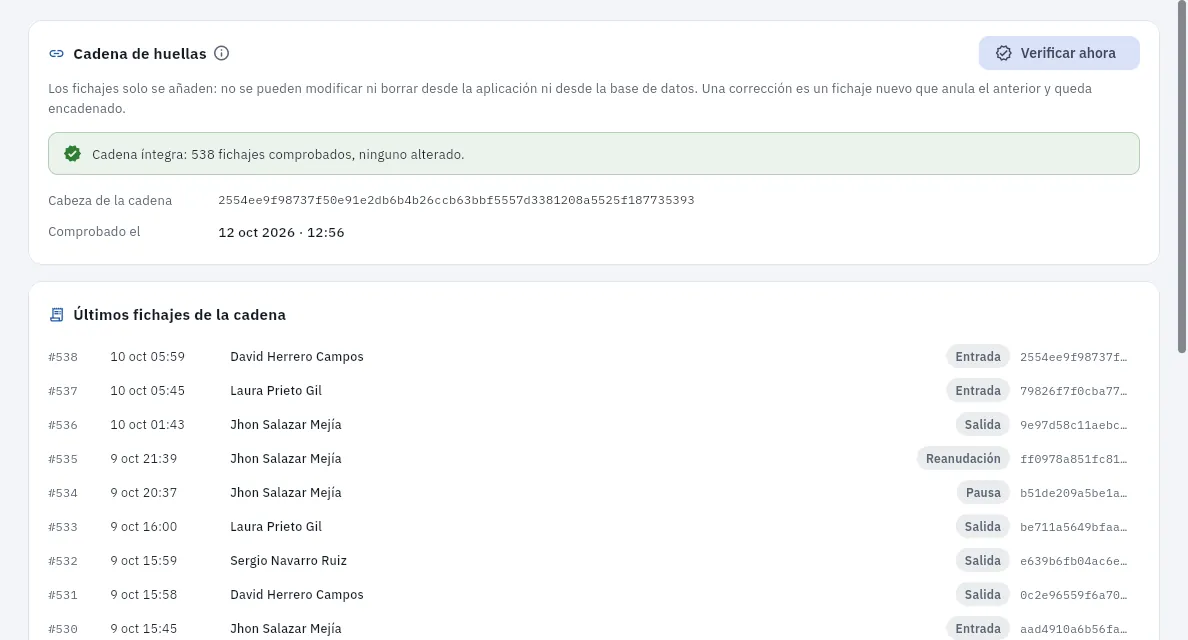Select the timestamp 9 oct 21:39

pos(144,459)
